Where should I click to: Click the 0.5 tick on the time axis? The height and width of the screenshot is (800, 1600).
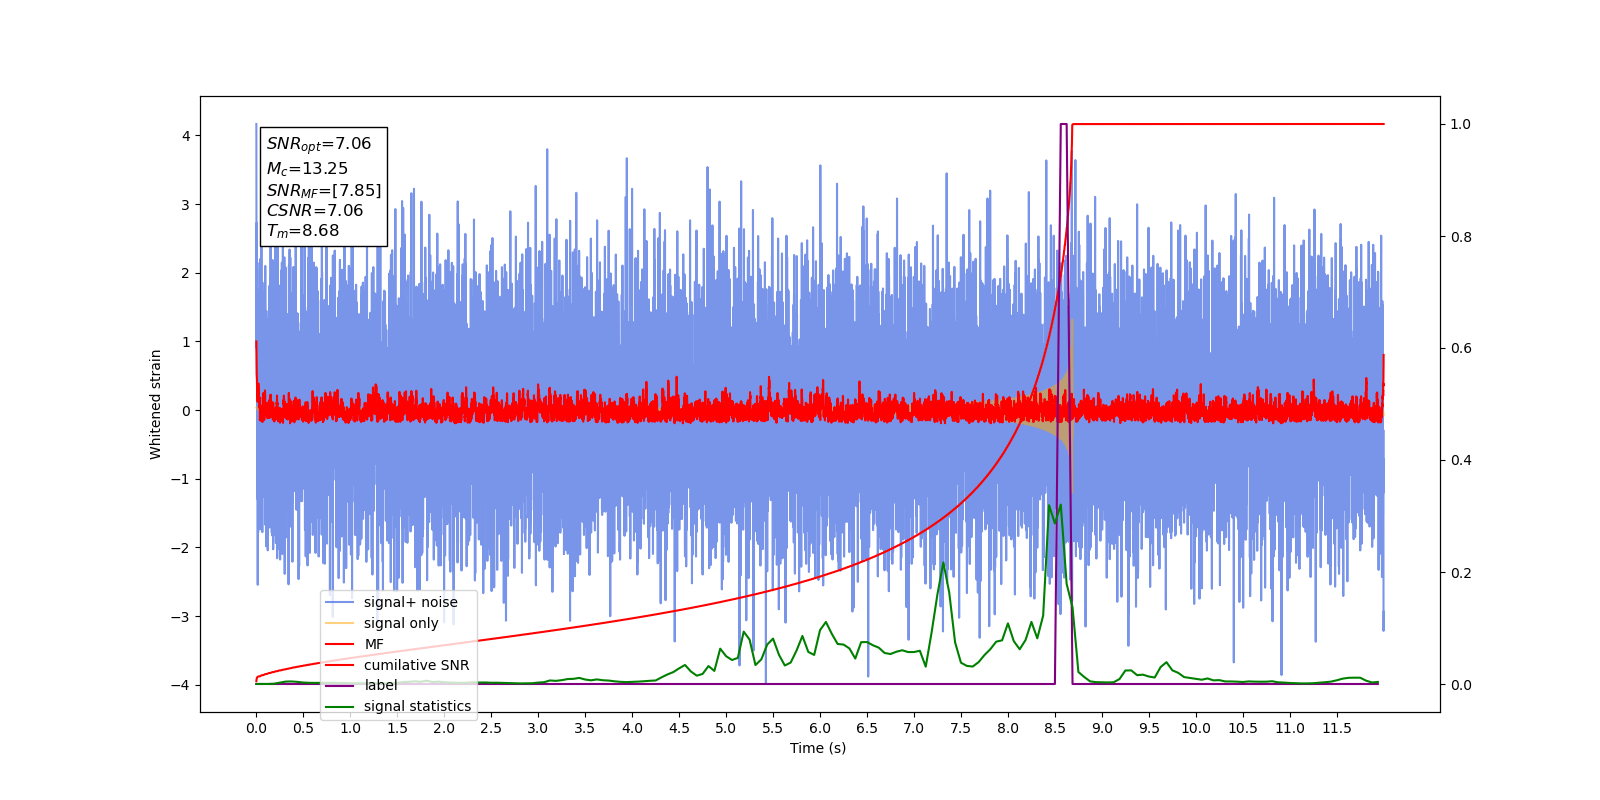point(303,728)
